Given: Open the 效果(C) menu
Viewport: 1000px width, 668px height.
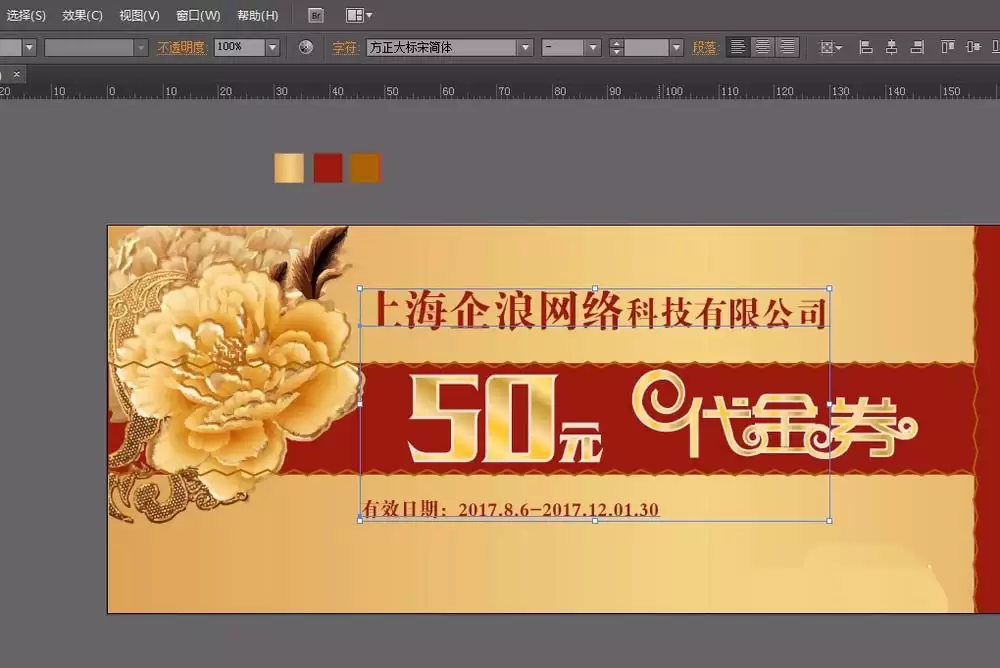Looking at the screenshot, I should point(82,15).
